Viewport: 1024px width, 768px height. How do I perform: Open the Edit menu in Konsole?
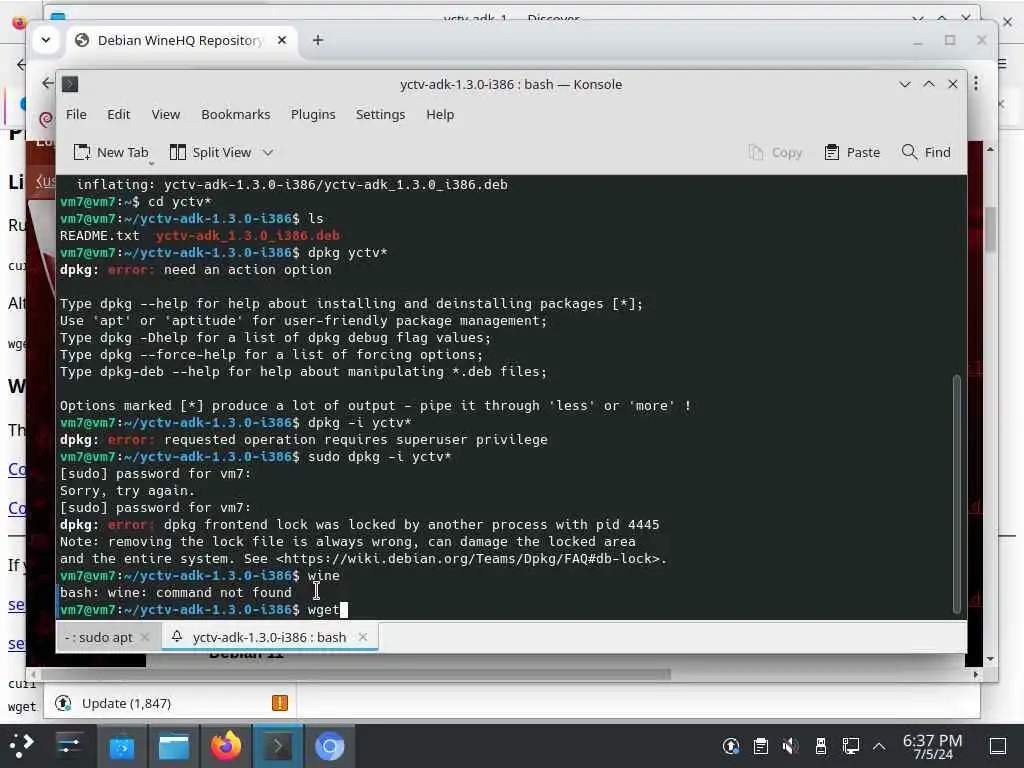point(118,114)
